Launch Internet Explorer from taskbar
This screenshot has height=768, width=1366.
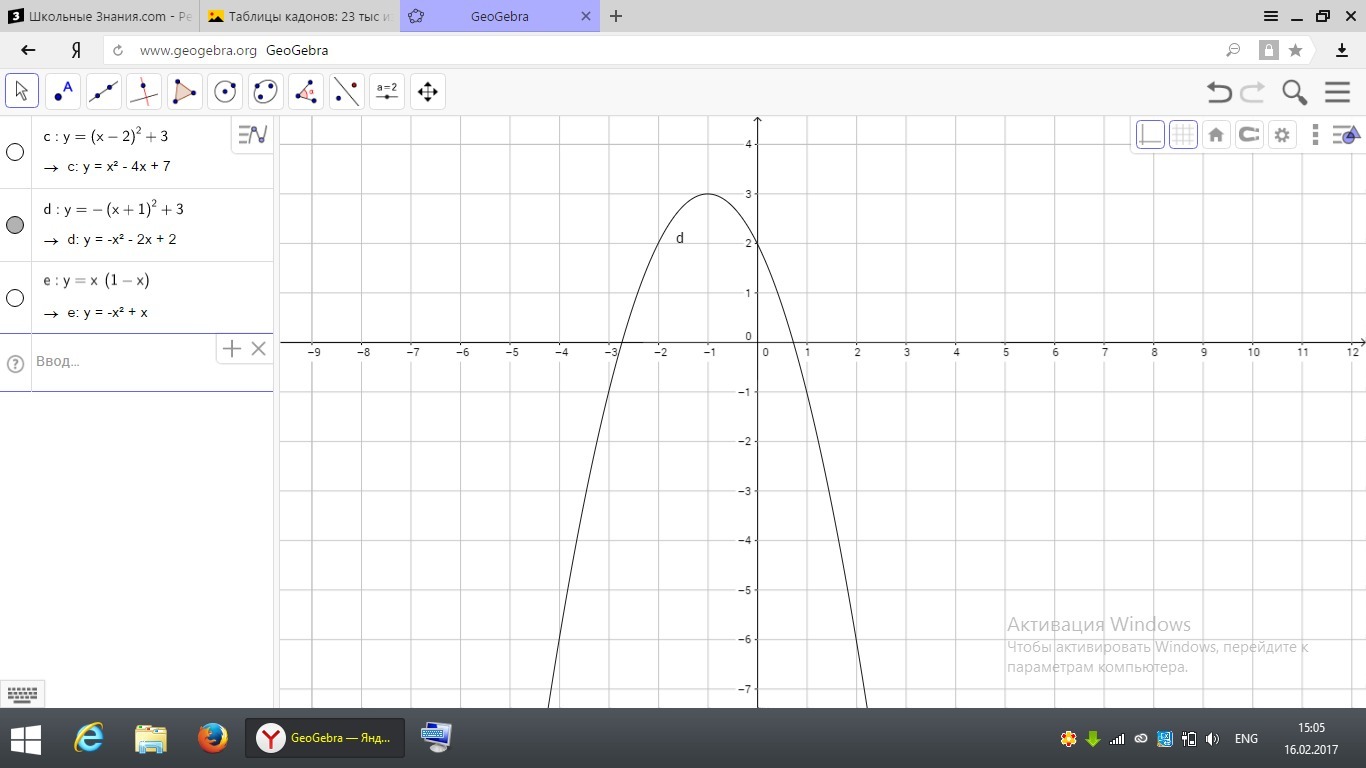89,739
